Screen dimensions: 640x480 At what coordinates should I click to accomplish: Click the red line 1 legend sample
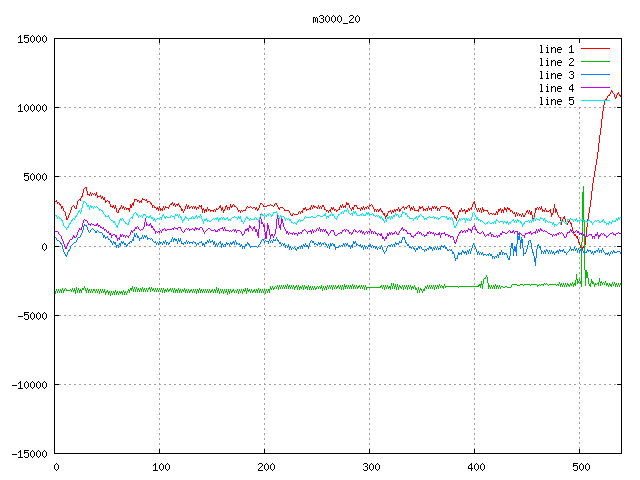click(x=595, y=49)
